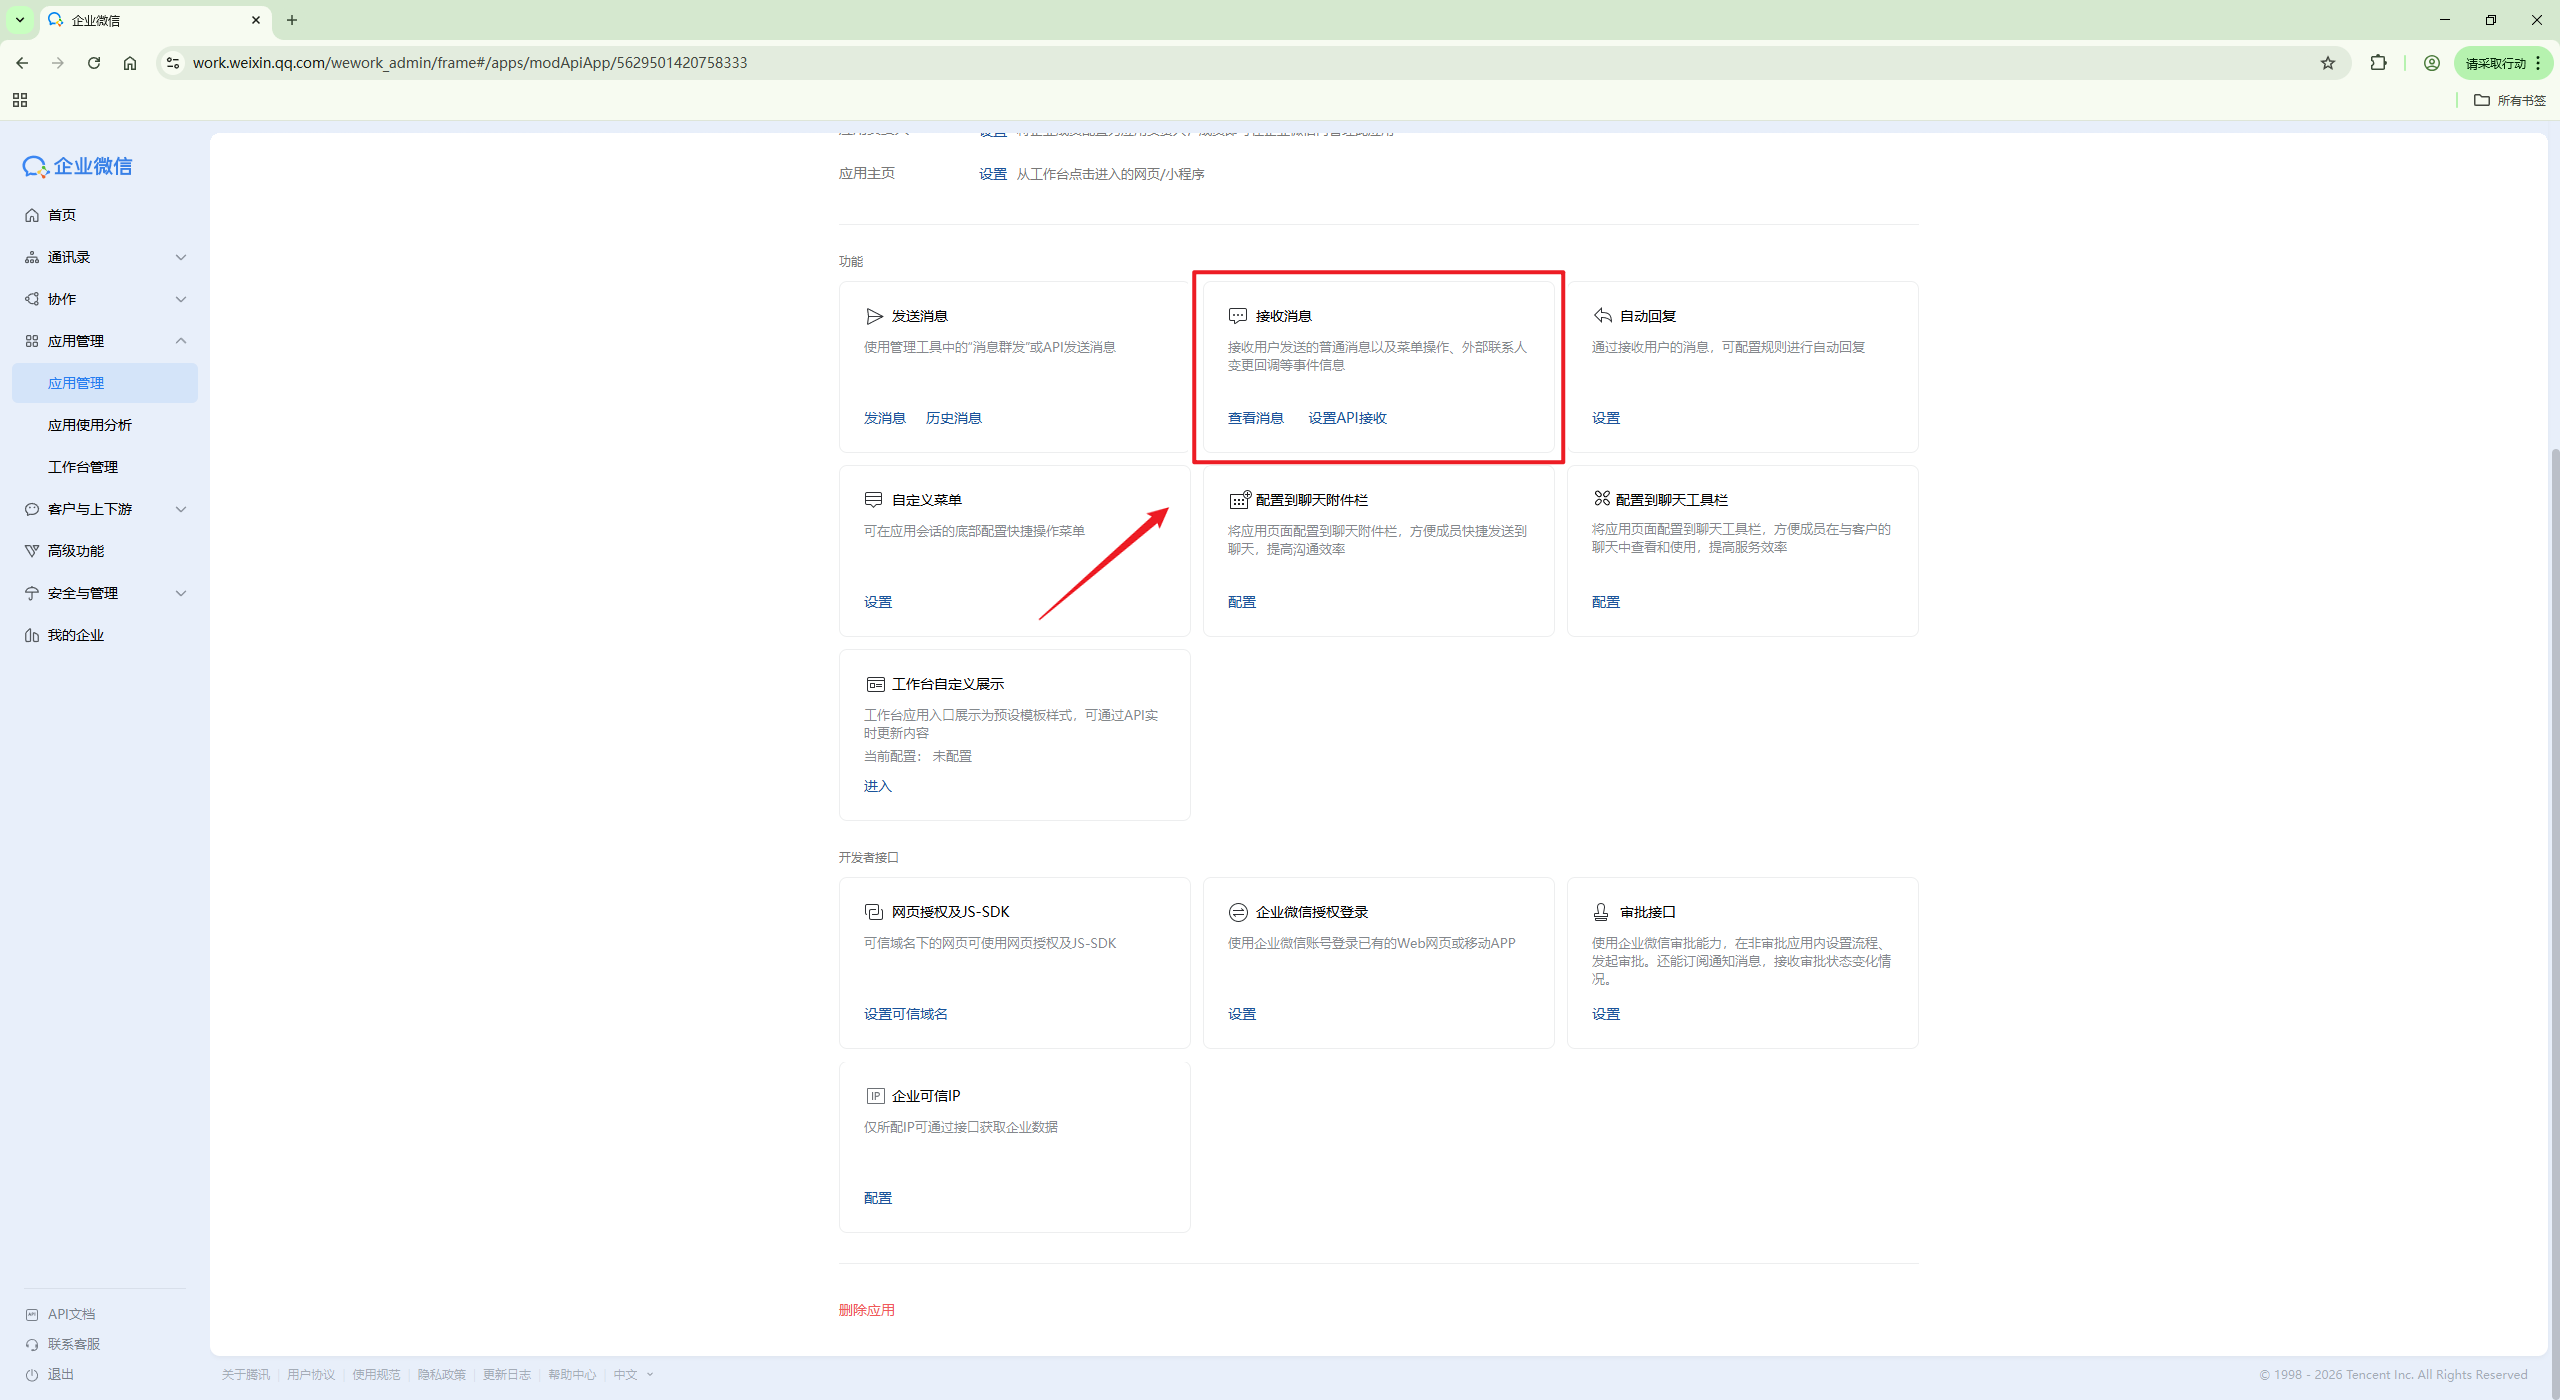2560x1400 pixels.
Task: Reload the page in browser
Action: tap(94, 63)
